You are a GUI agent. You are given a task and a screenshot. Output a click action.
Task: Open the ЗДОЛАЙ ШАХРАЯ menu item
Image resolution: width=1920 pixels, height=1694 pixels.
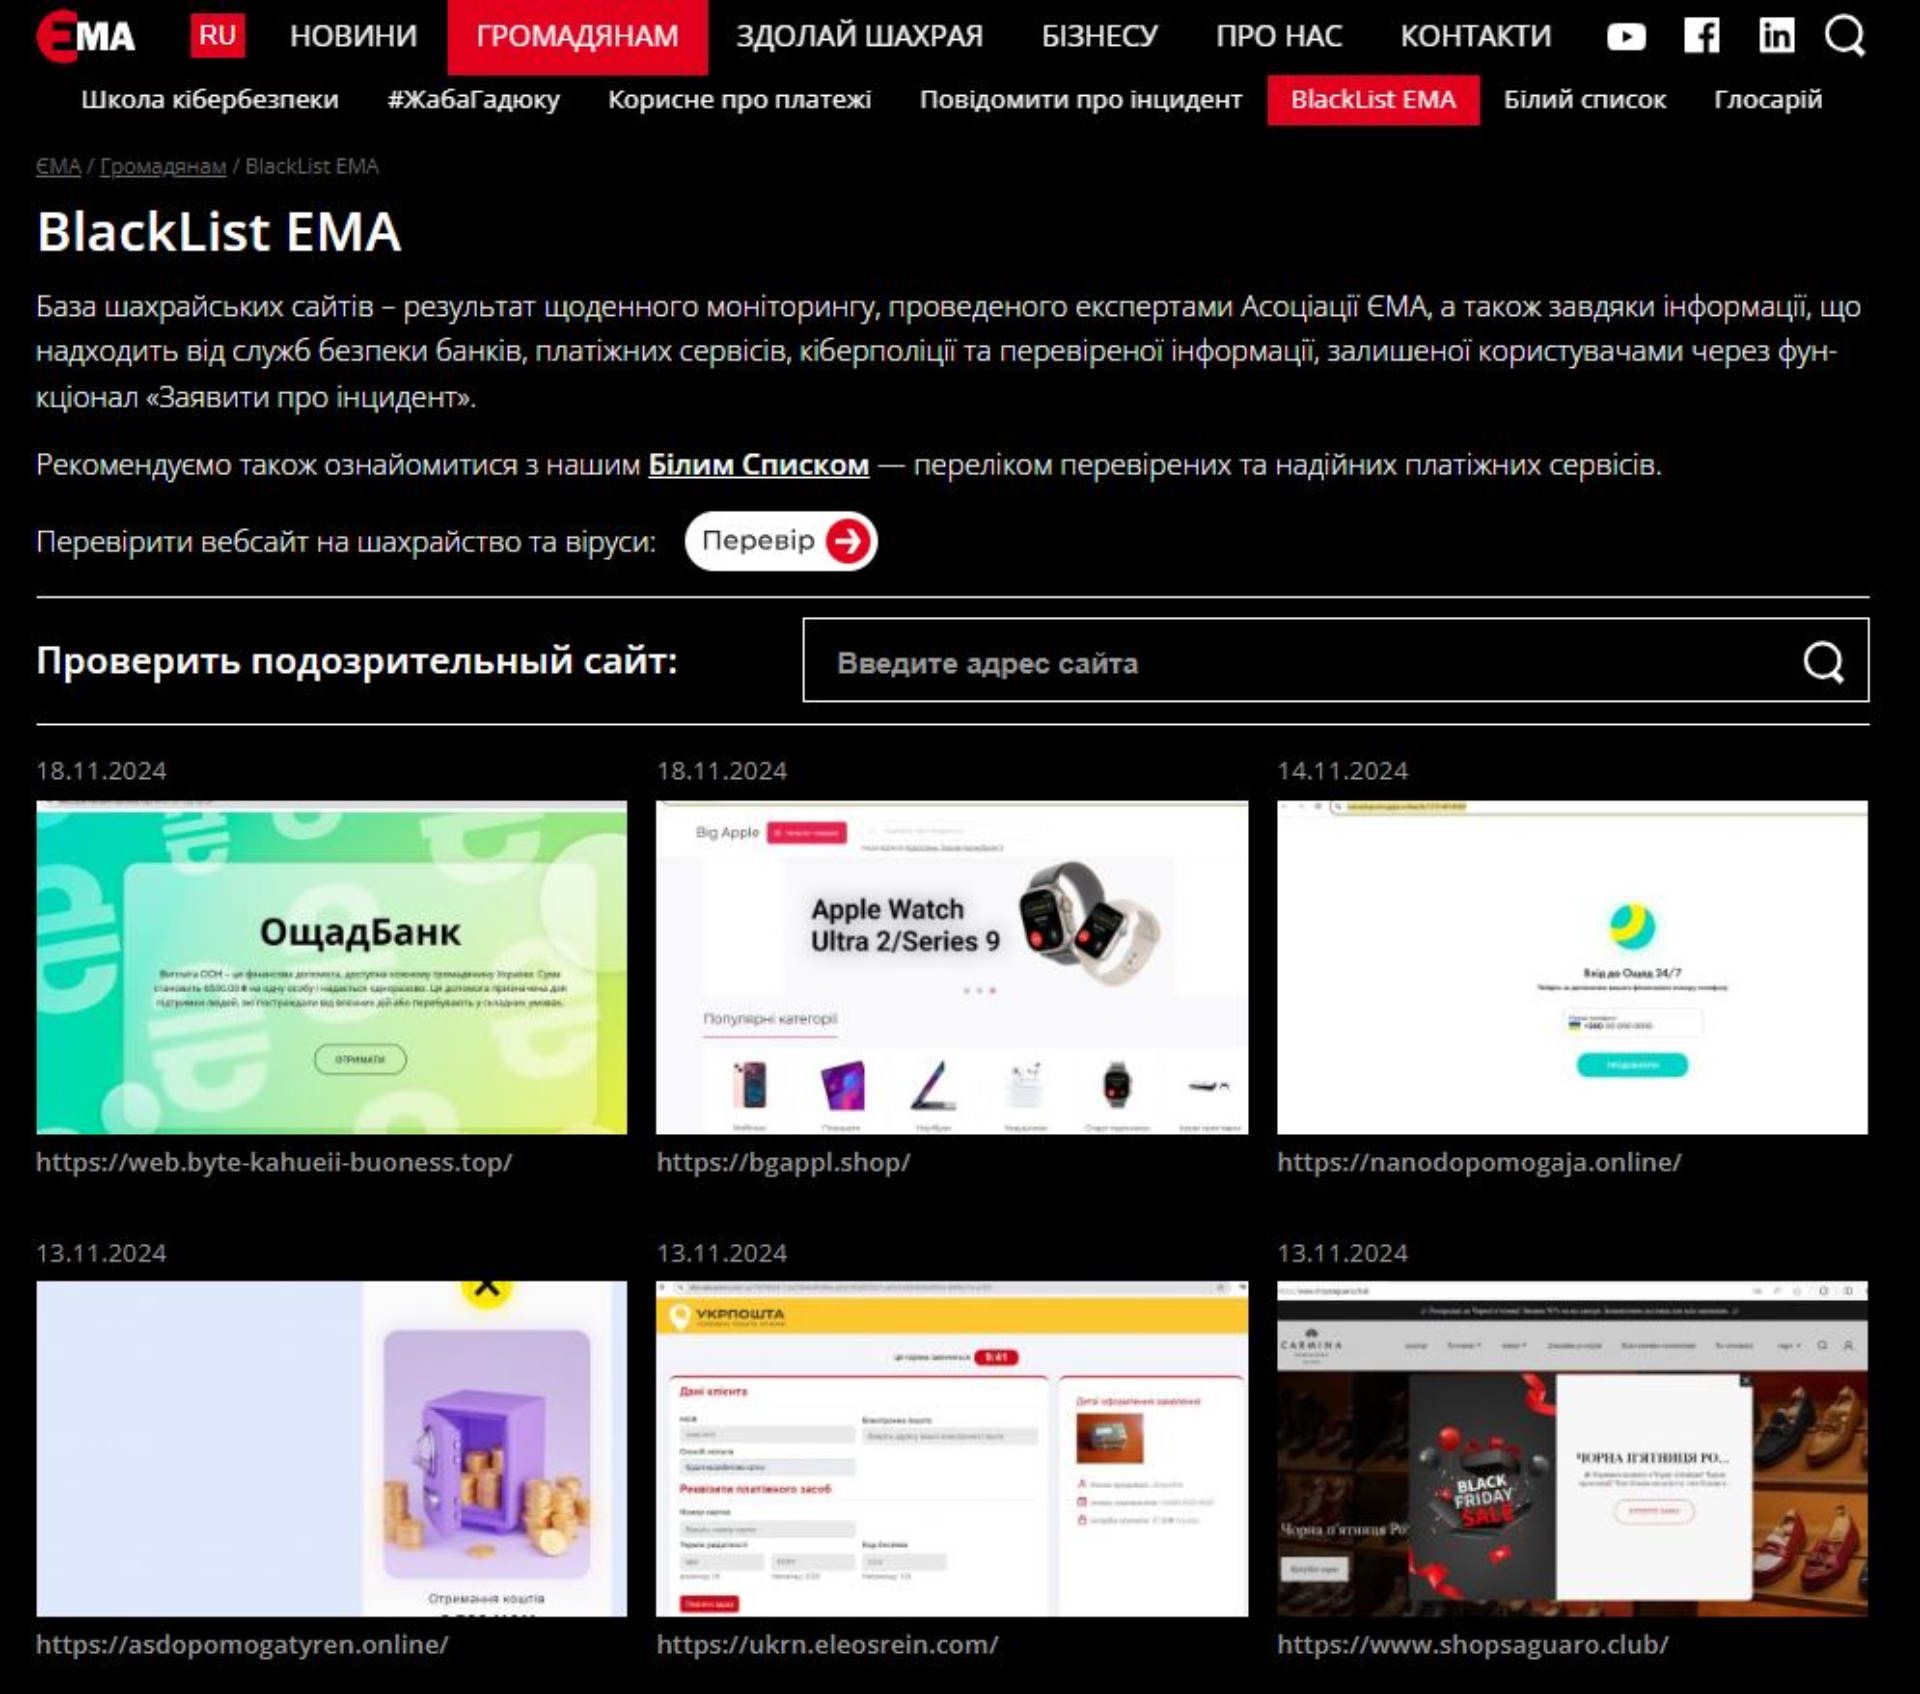click(859, 36)
